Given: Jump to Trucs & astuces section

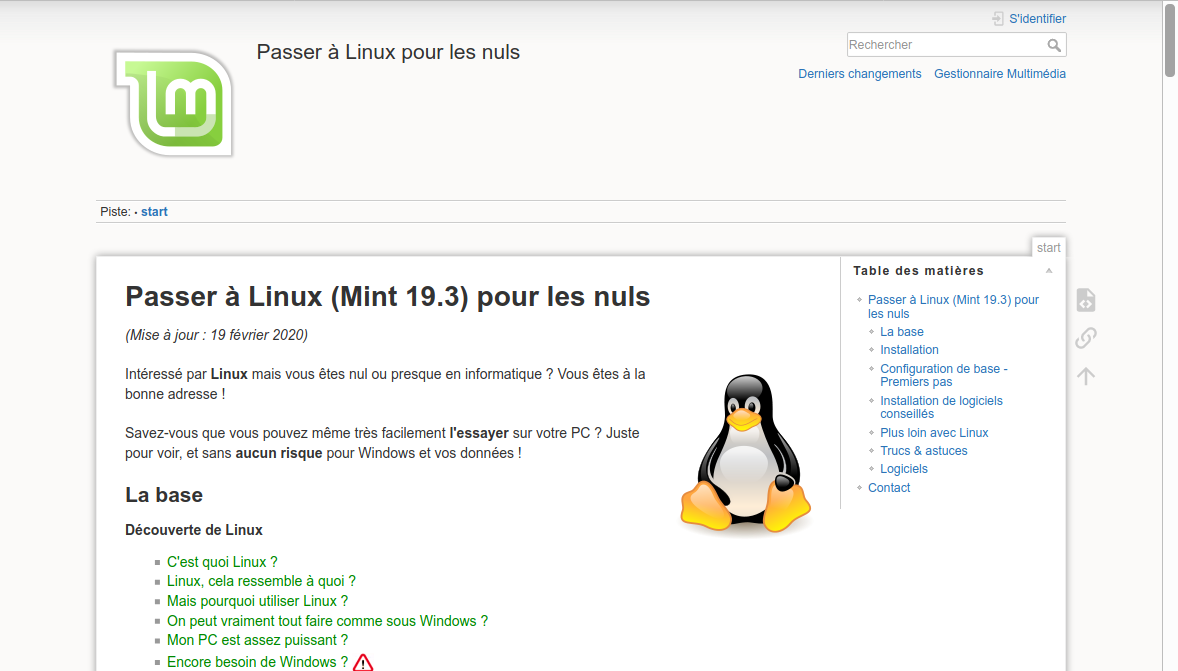Looking at the screenshot, I should (923, 451).
